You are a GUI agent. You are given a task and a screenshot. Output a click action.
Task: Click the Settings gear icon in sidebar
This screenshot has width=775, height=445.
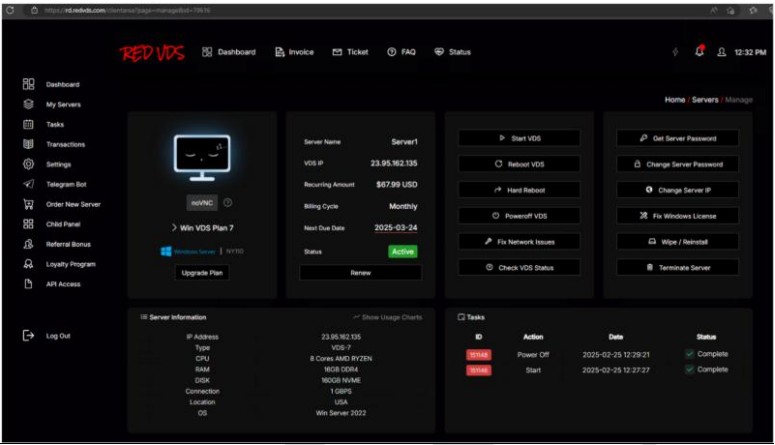coord(29,164)
